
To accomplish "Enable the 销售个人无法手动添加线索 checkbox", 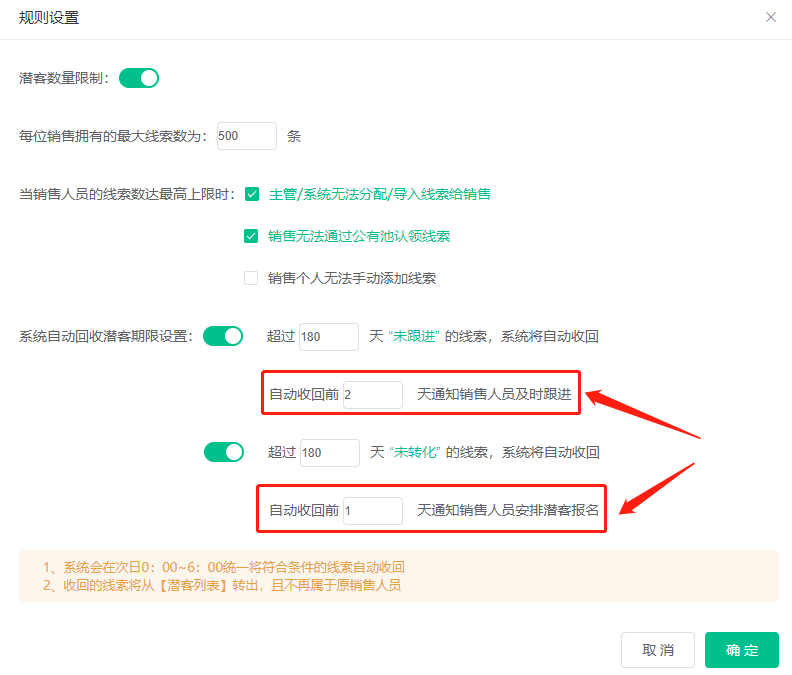I will [x=251, y=278].
